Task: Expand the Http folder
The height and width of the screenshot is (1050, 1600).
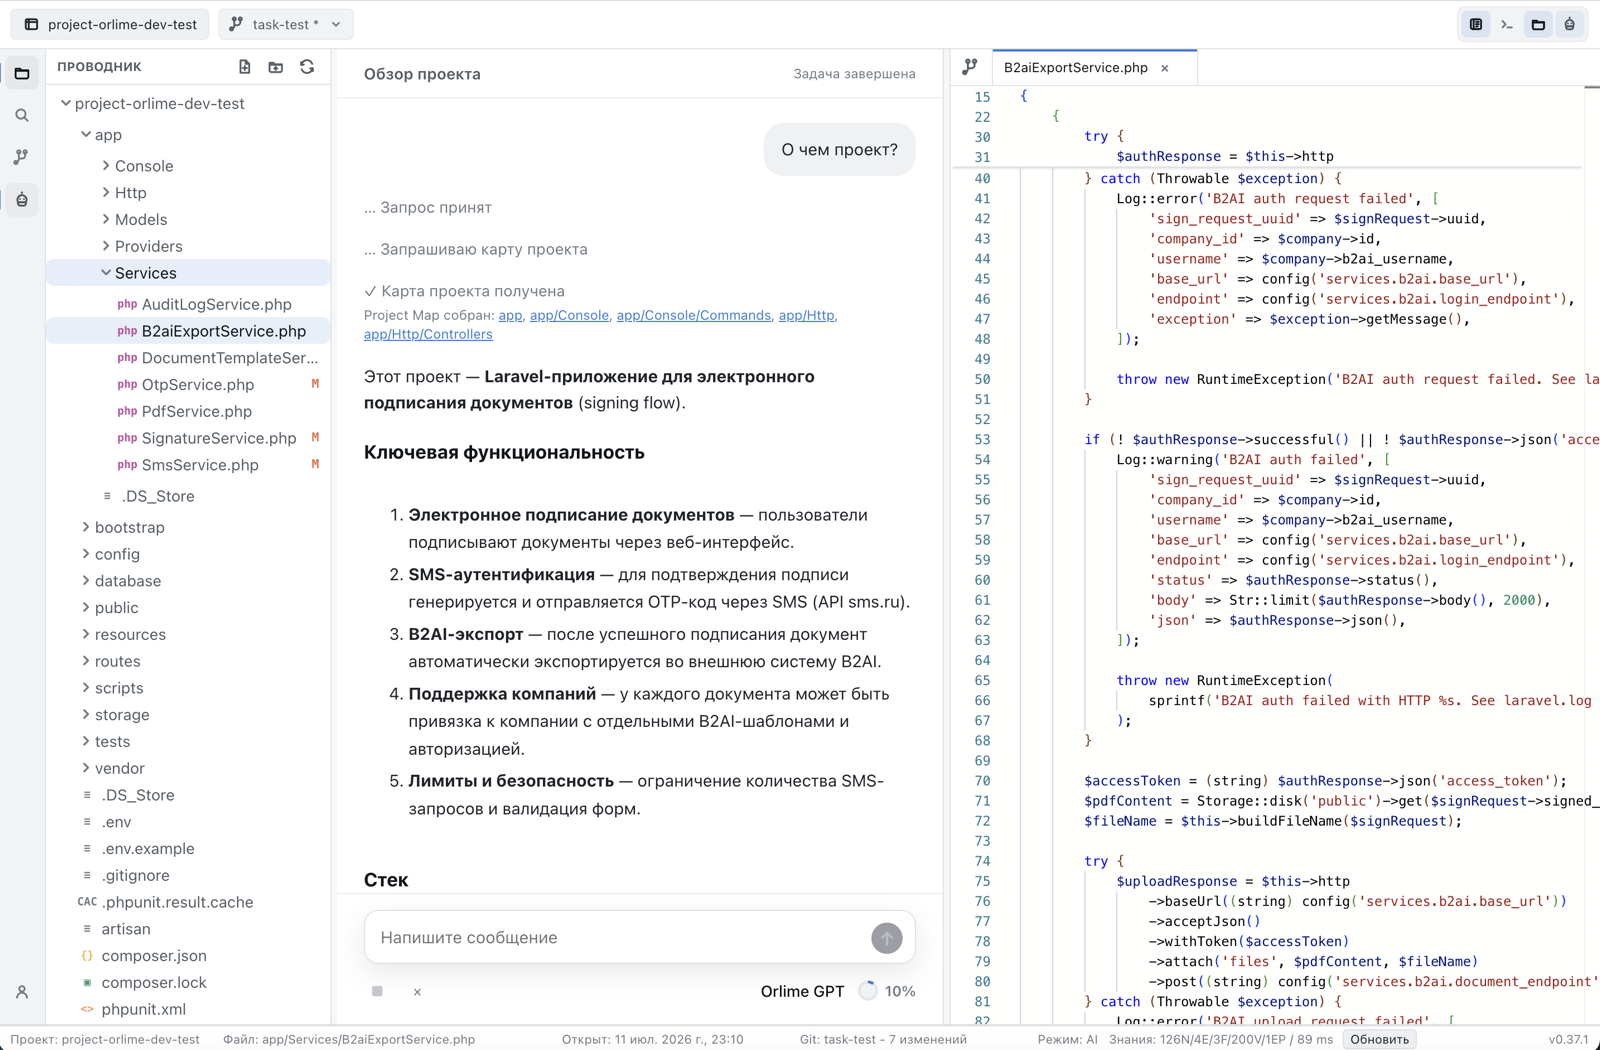Action: 106,192
